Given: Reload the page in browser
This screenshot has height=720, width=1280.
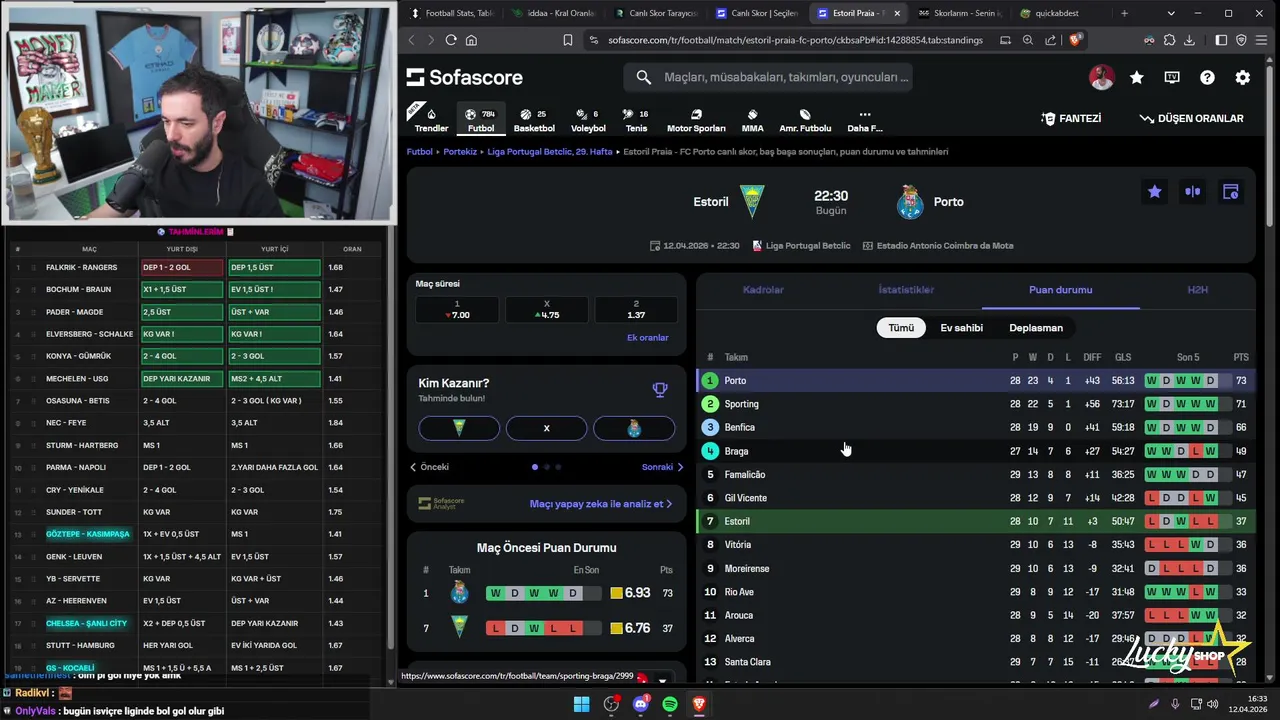Looking at the screenshot, I should [x=451, y=40].
